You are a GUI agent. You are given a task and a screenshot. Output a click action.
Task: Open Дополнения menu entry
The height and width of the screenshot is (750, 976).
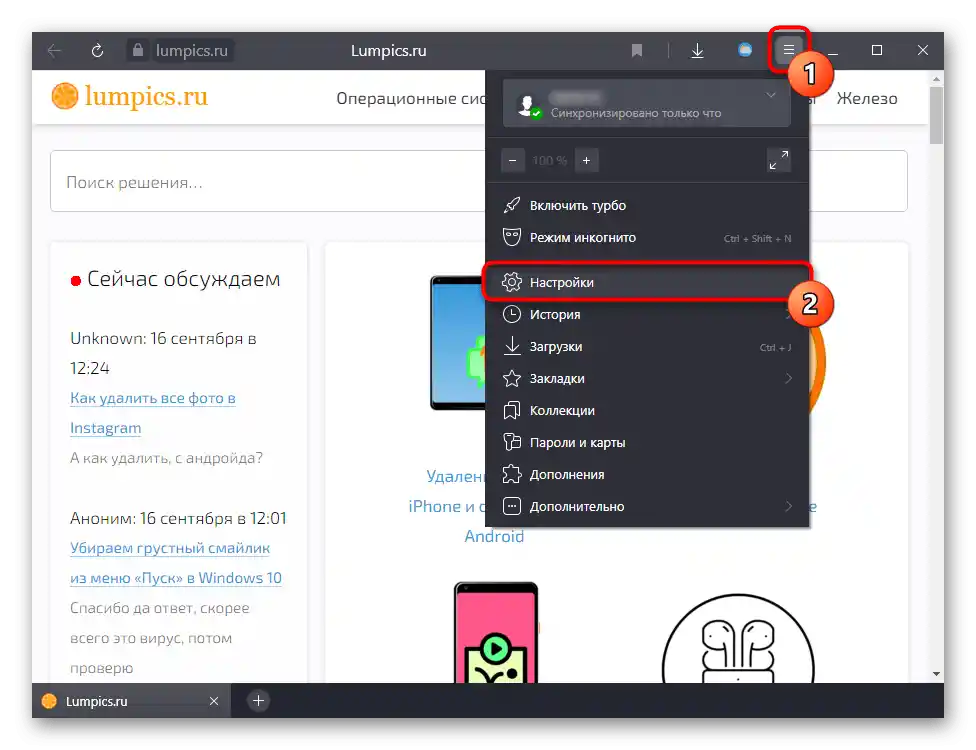pyautogui.click(x=647, y=474)
